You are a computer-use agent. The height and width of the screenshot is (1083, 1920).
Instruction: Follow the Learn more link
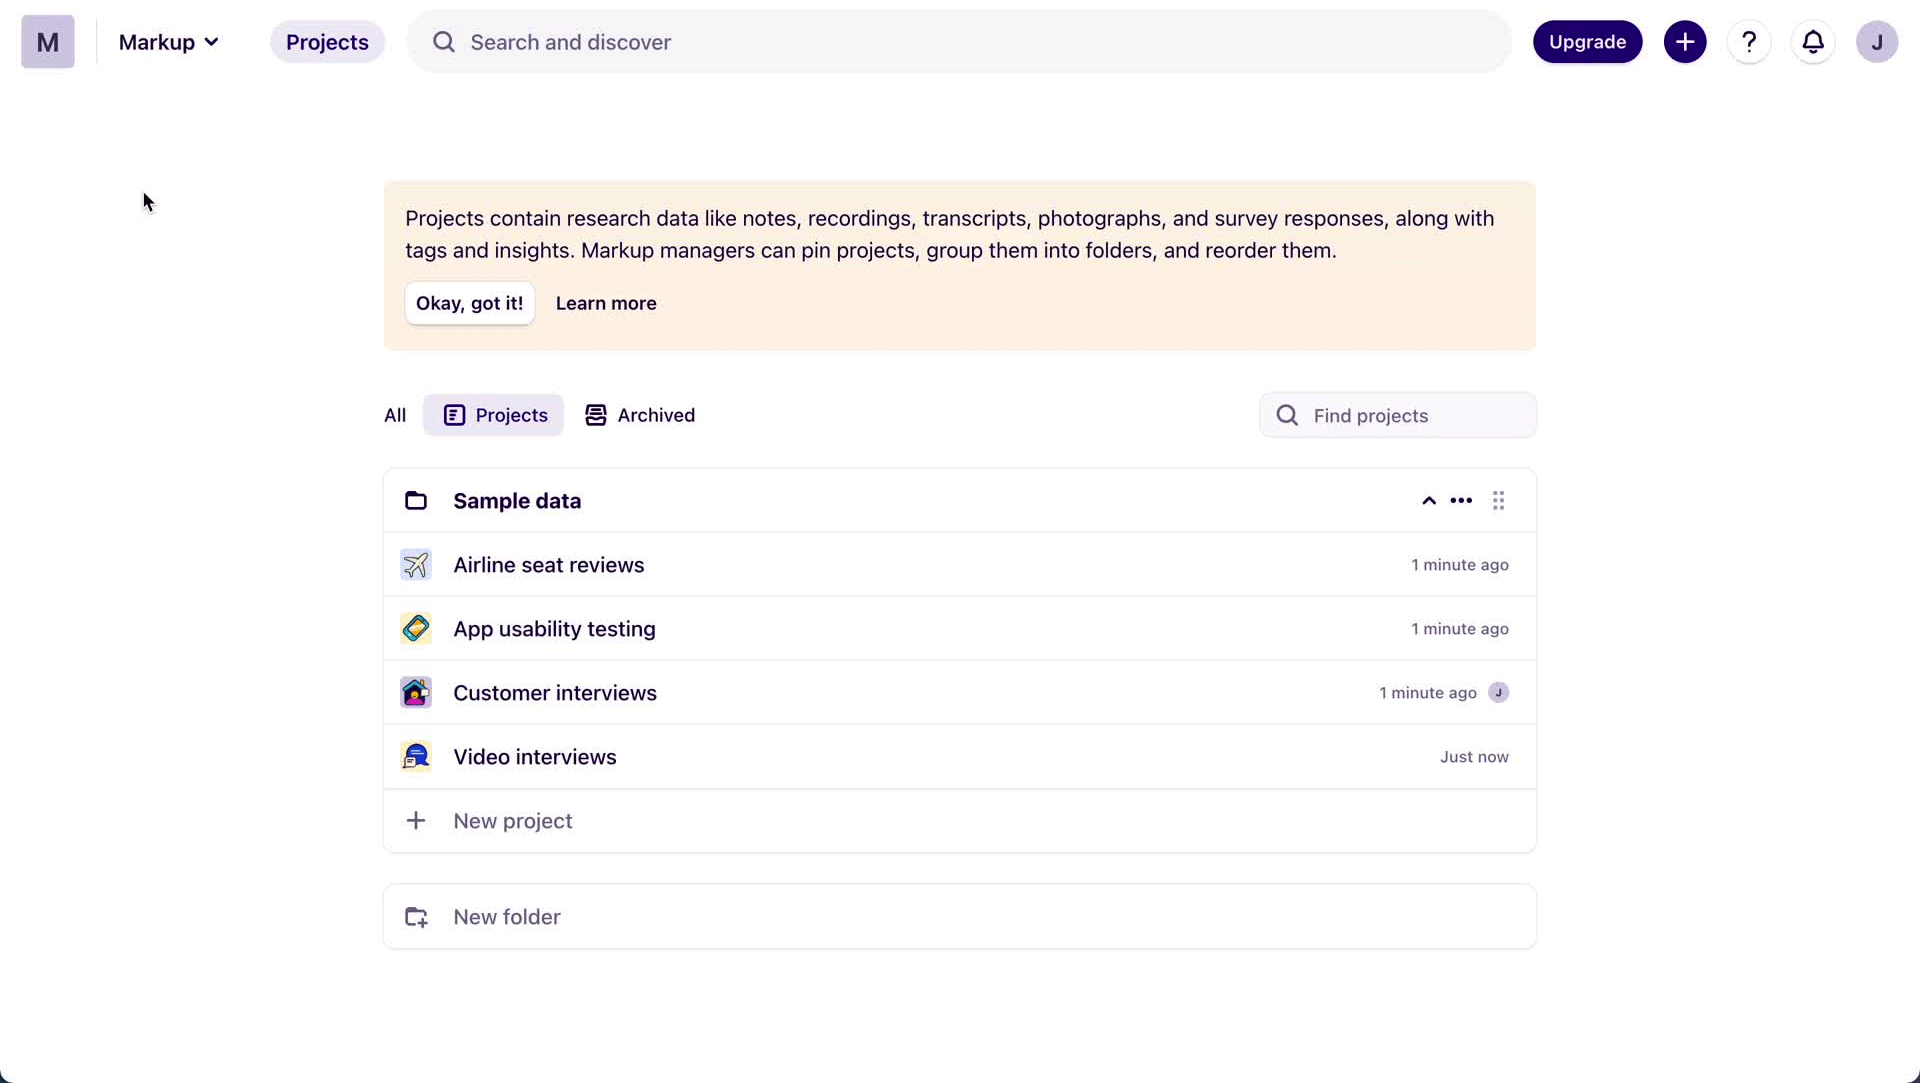click(606, 303)
